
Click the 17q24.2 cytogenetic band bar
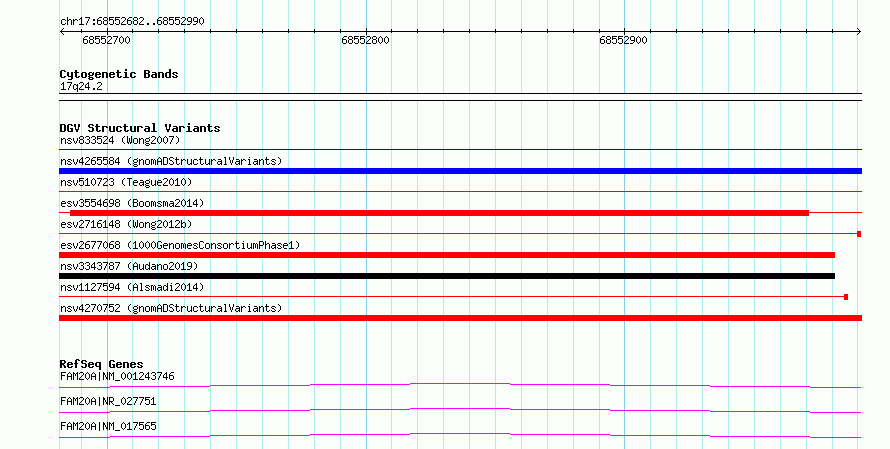(460, 97)
